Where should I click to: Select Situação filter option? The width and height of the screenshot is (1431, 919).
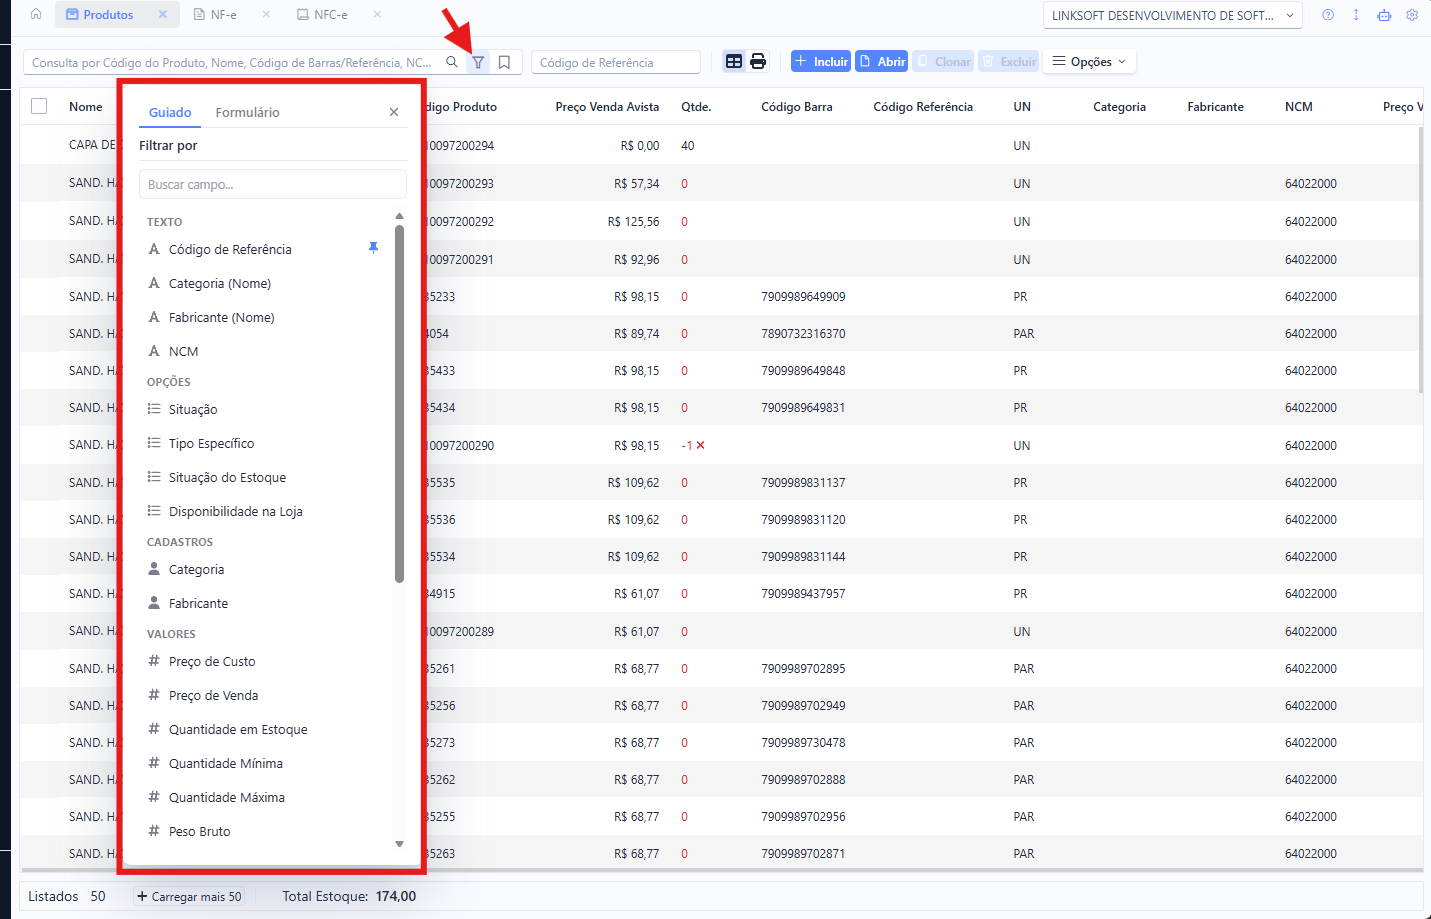tap(193, 409)
